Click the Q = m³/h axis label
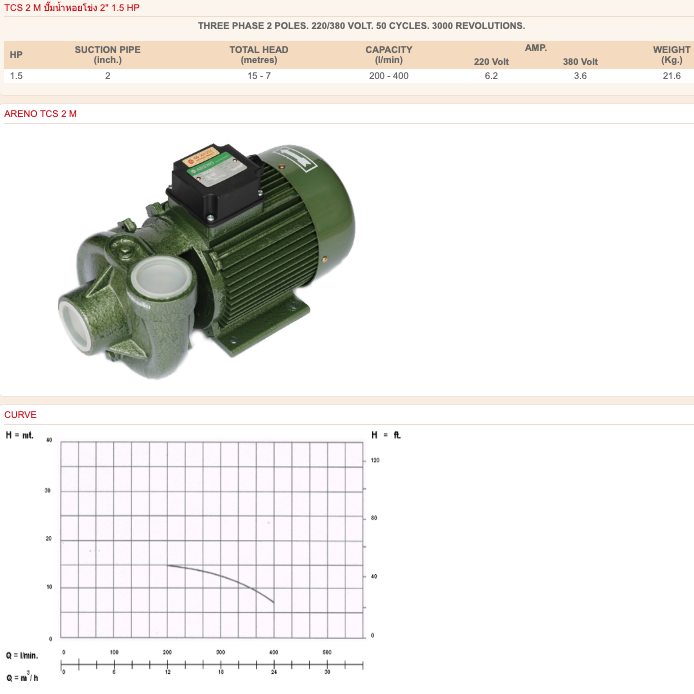Screen dimensions: 694x694 point(22,677)
